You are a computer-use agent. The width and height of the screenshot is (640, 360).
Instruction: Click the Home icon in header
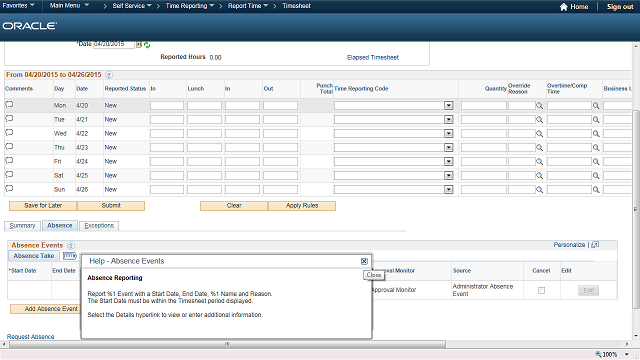(564, 7)
